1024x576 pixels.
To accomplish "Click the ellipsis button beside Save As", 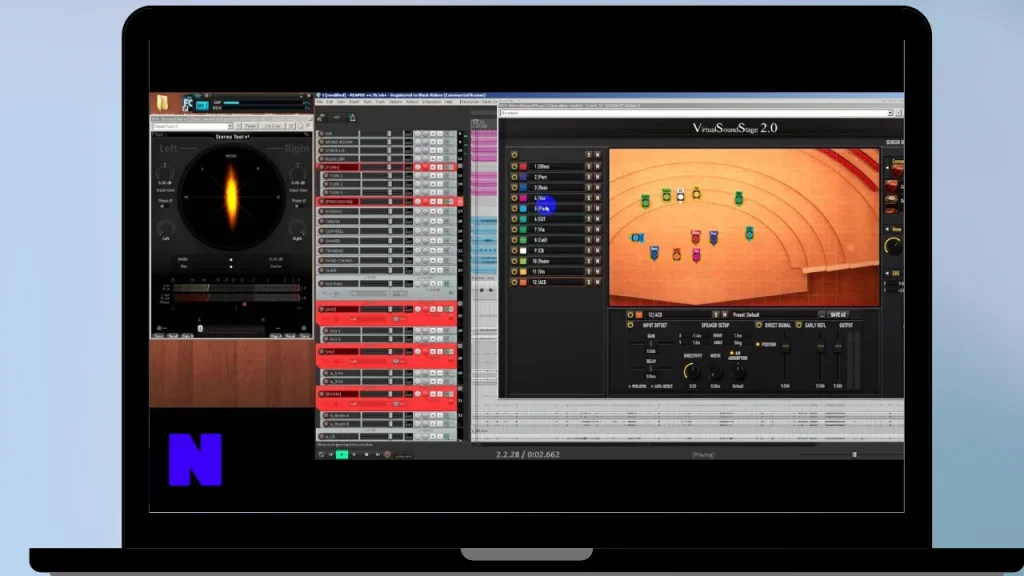I will pos(822,315).
